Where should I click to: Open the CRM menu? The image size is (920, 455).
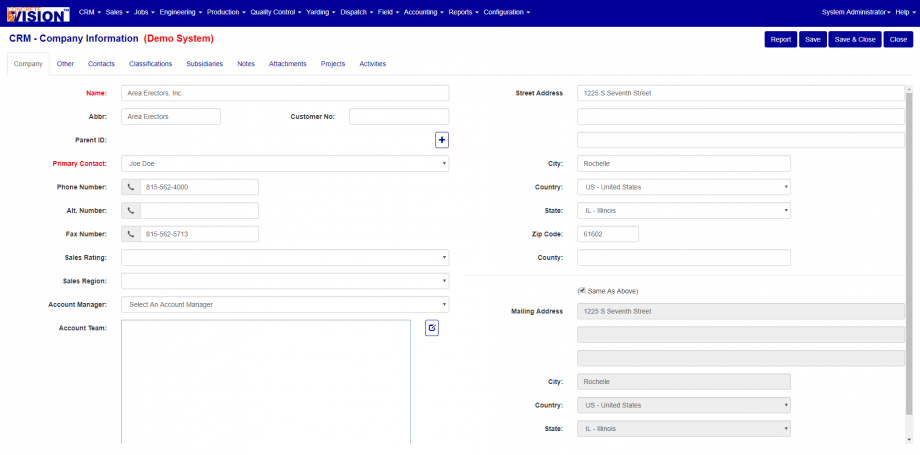point(90,12)
